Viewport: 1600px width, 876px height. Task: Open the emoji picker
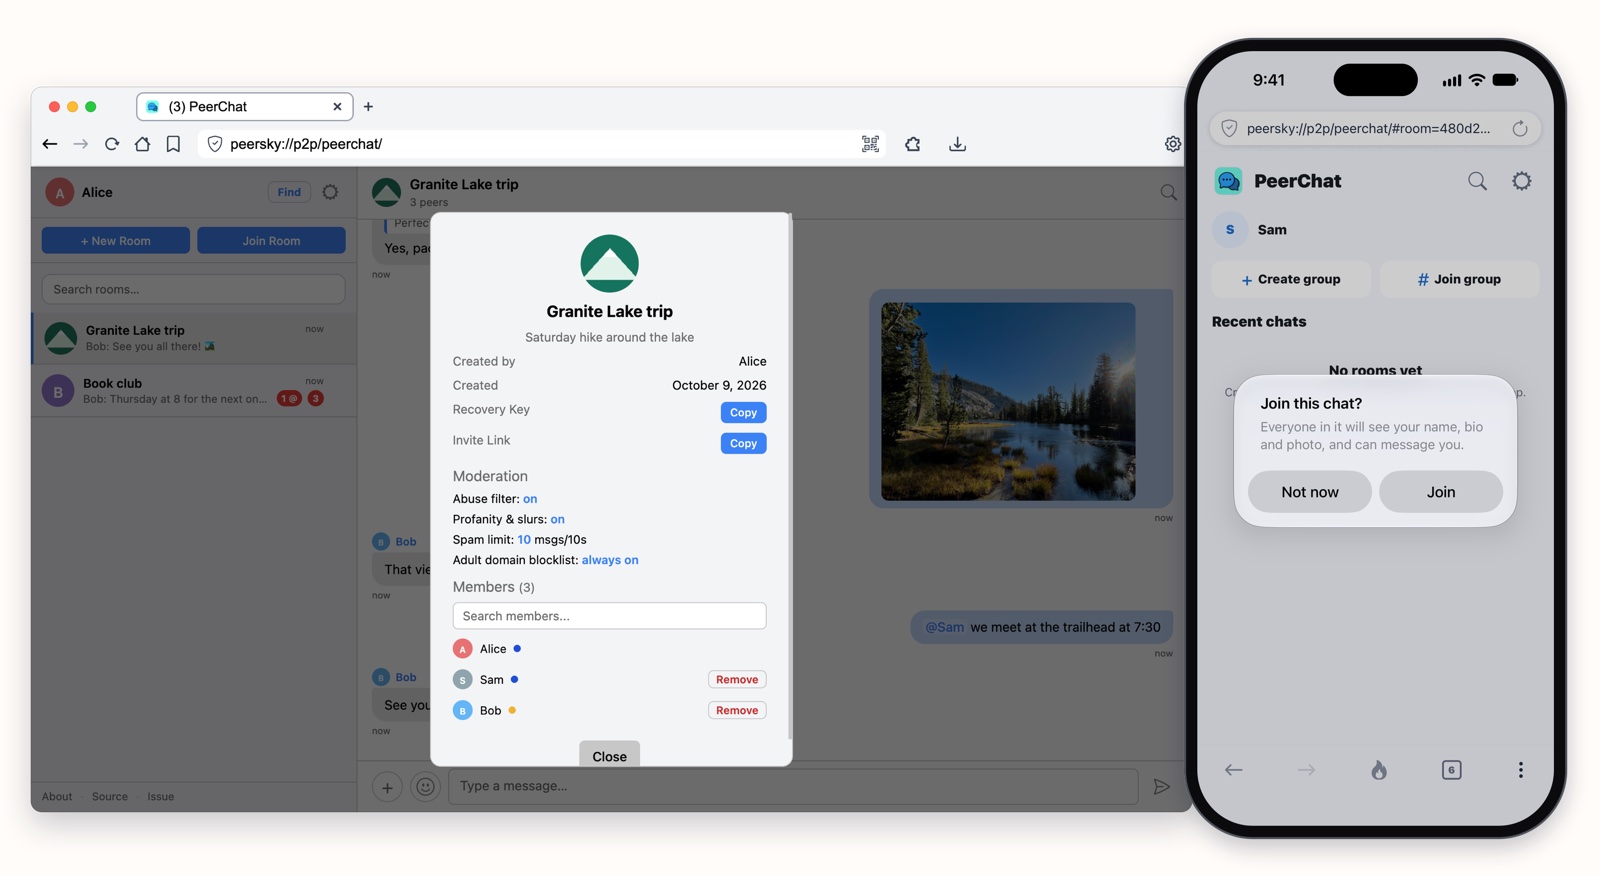coord(425,787)
